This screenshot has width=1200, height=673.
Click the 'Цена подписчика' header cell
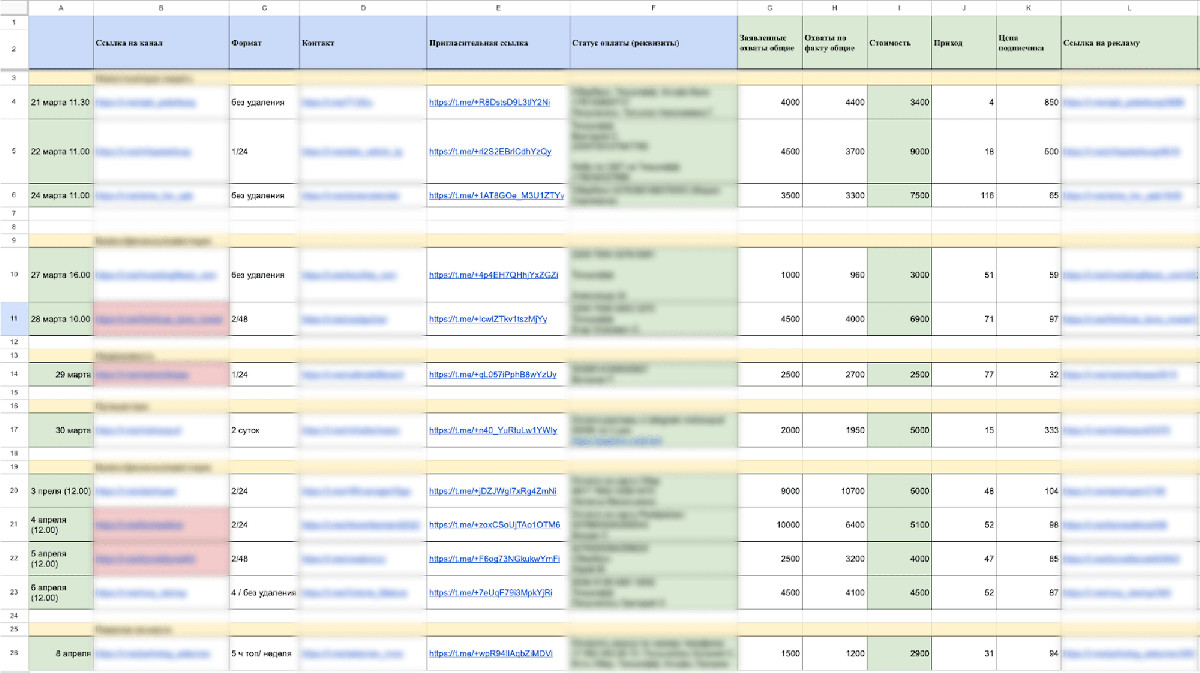1028,44
